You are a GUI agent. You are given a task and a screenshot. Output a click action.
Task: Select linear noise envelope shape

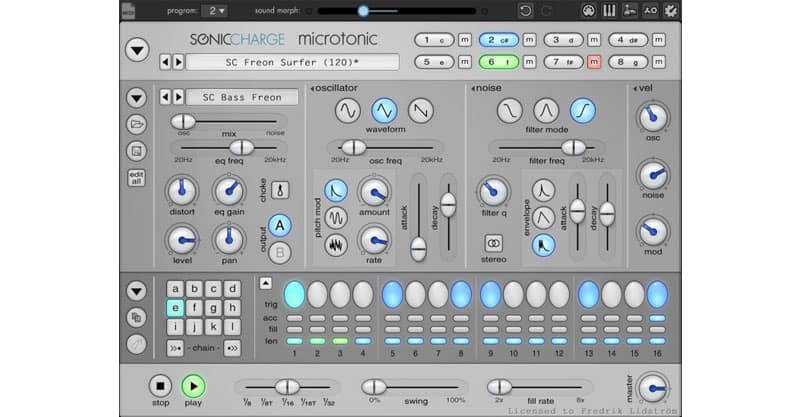[x=543, y=218]
